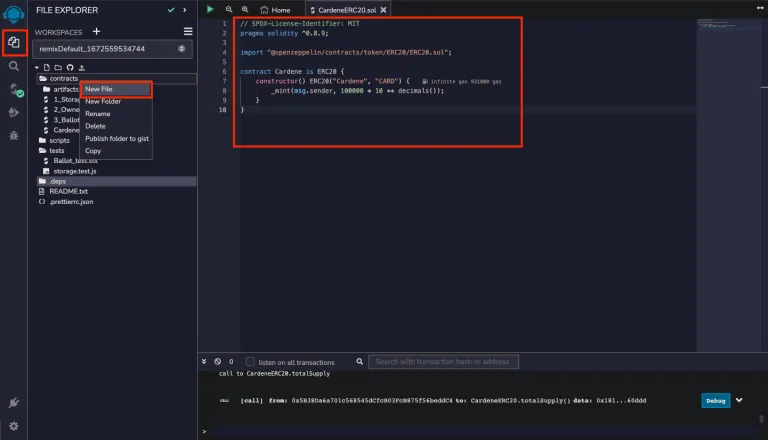Open the workspaces hamburger menu
The height and width of the screenshot is (440, 768).
pyautogui.click(x=188, y=31)
